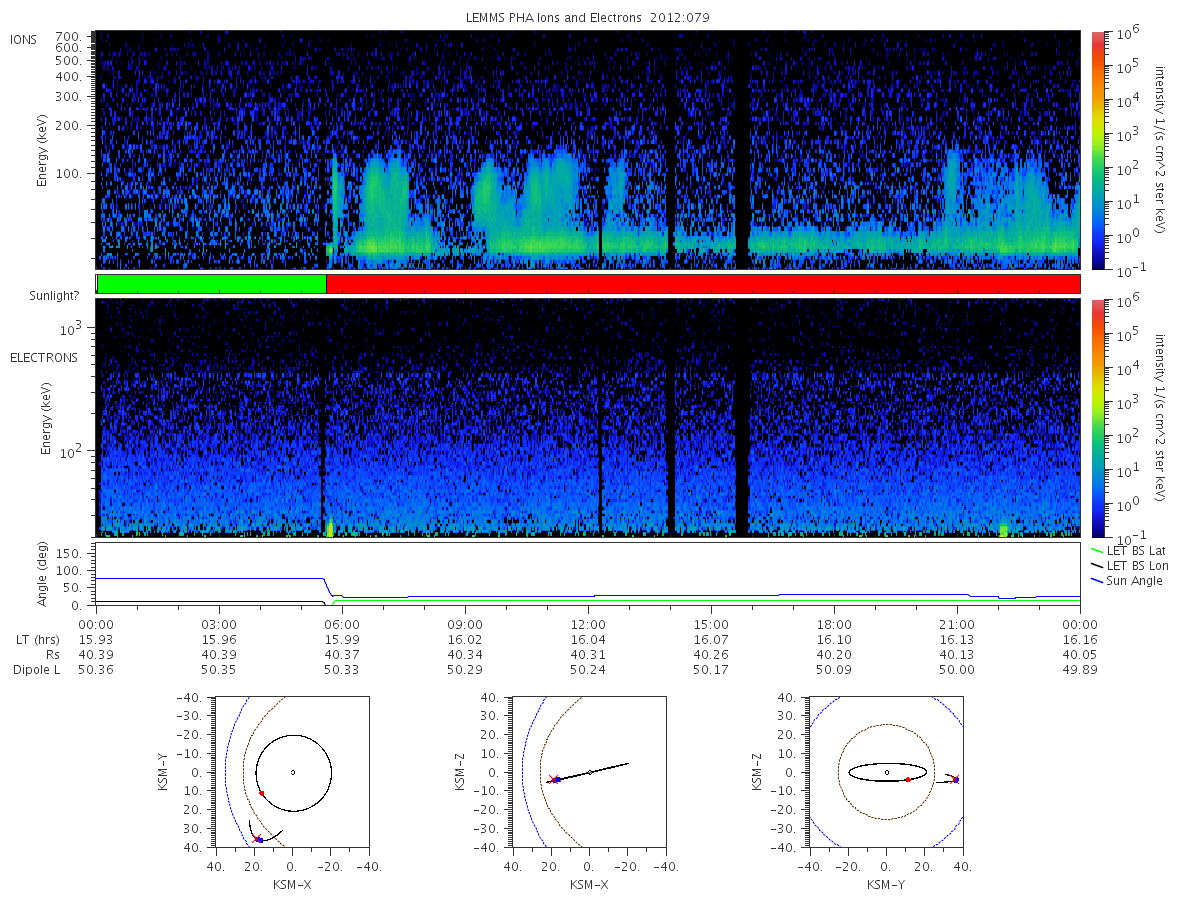Open the electrons energy spectrogram panel
Image resolution: width=1200 pixels, height=900 pixels.
[588, 417]
